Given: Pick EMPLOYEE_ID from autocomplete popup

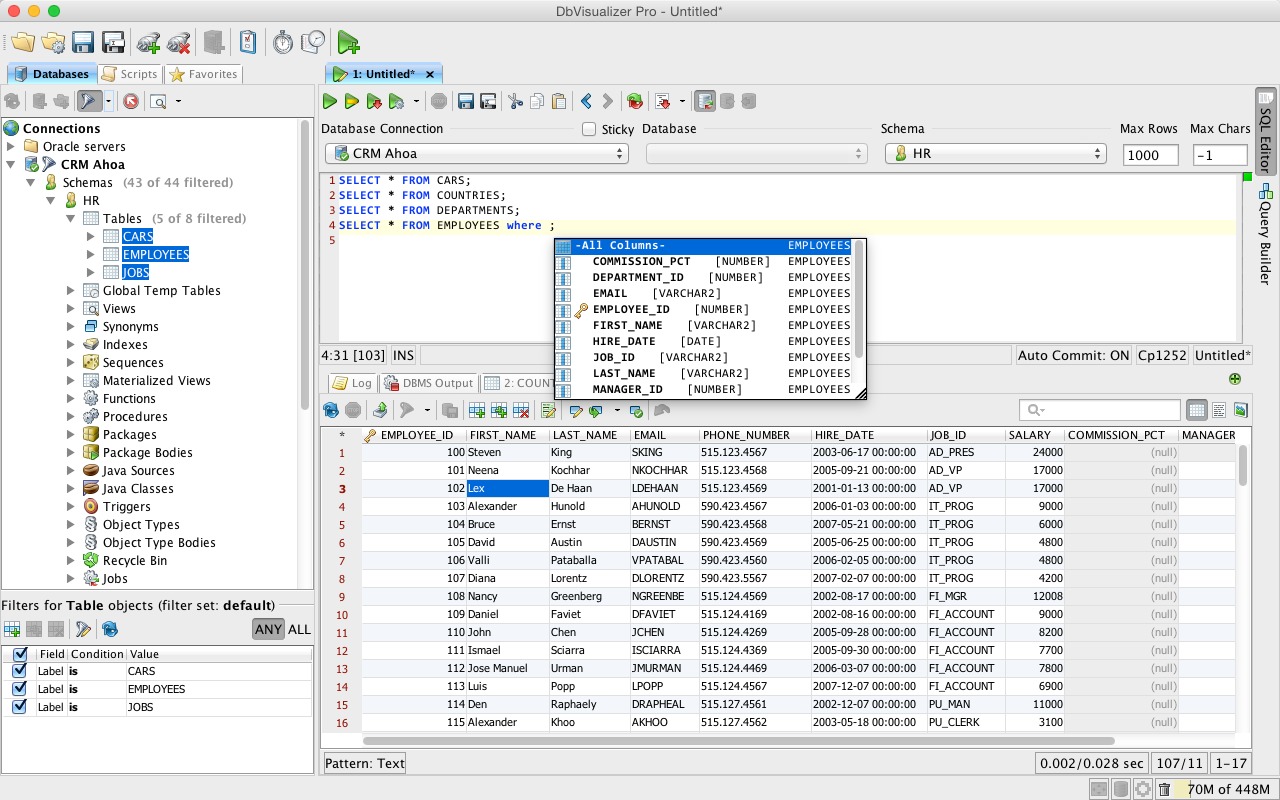Looking at the screenshot, I should pyautogui.click(x=705, y=309).
